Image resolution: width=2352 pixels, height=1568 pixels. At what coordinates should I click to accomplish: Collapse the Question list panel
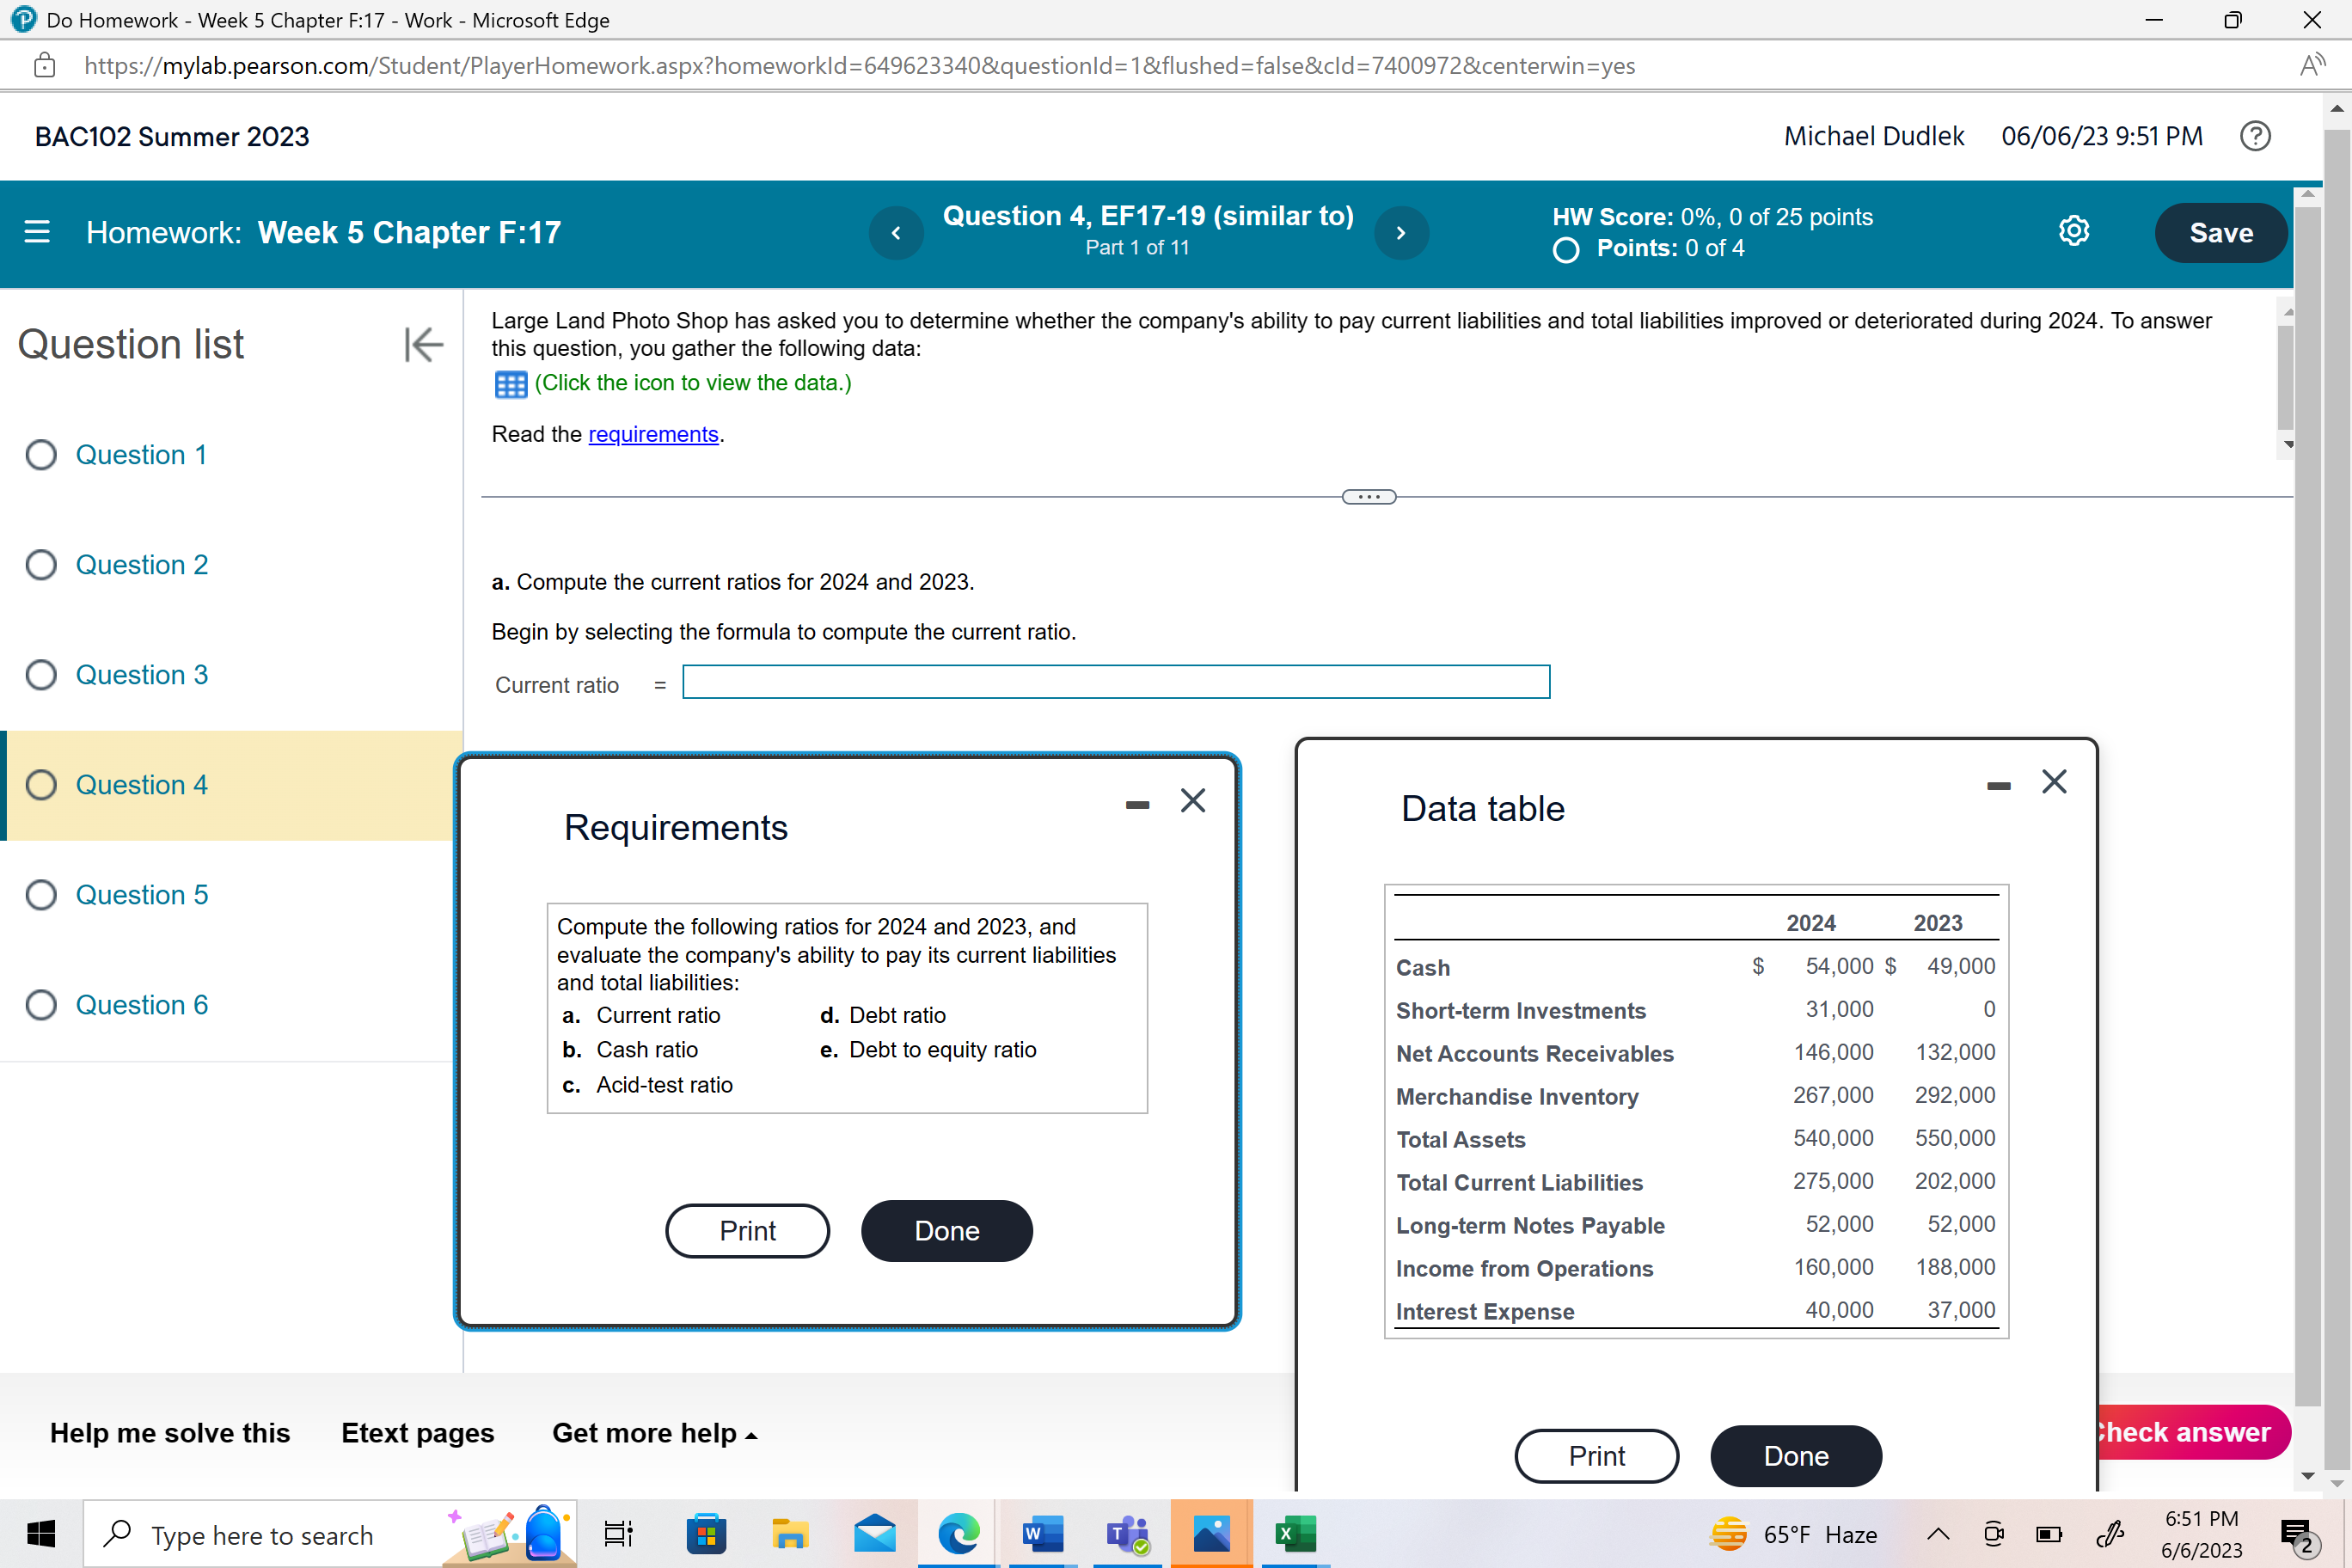[423, 344]
